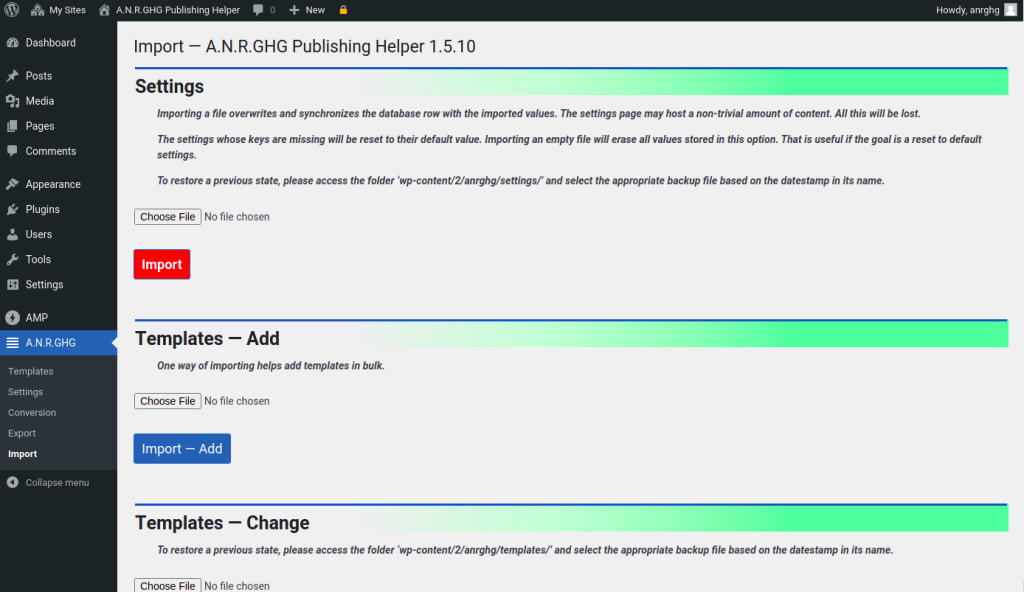The height and width of the screenshot is (592, 1024).
Task: Open the comments bubble icon in admin bar
Action: tap(264, 10)
